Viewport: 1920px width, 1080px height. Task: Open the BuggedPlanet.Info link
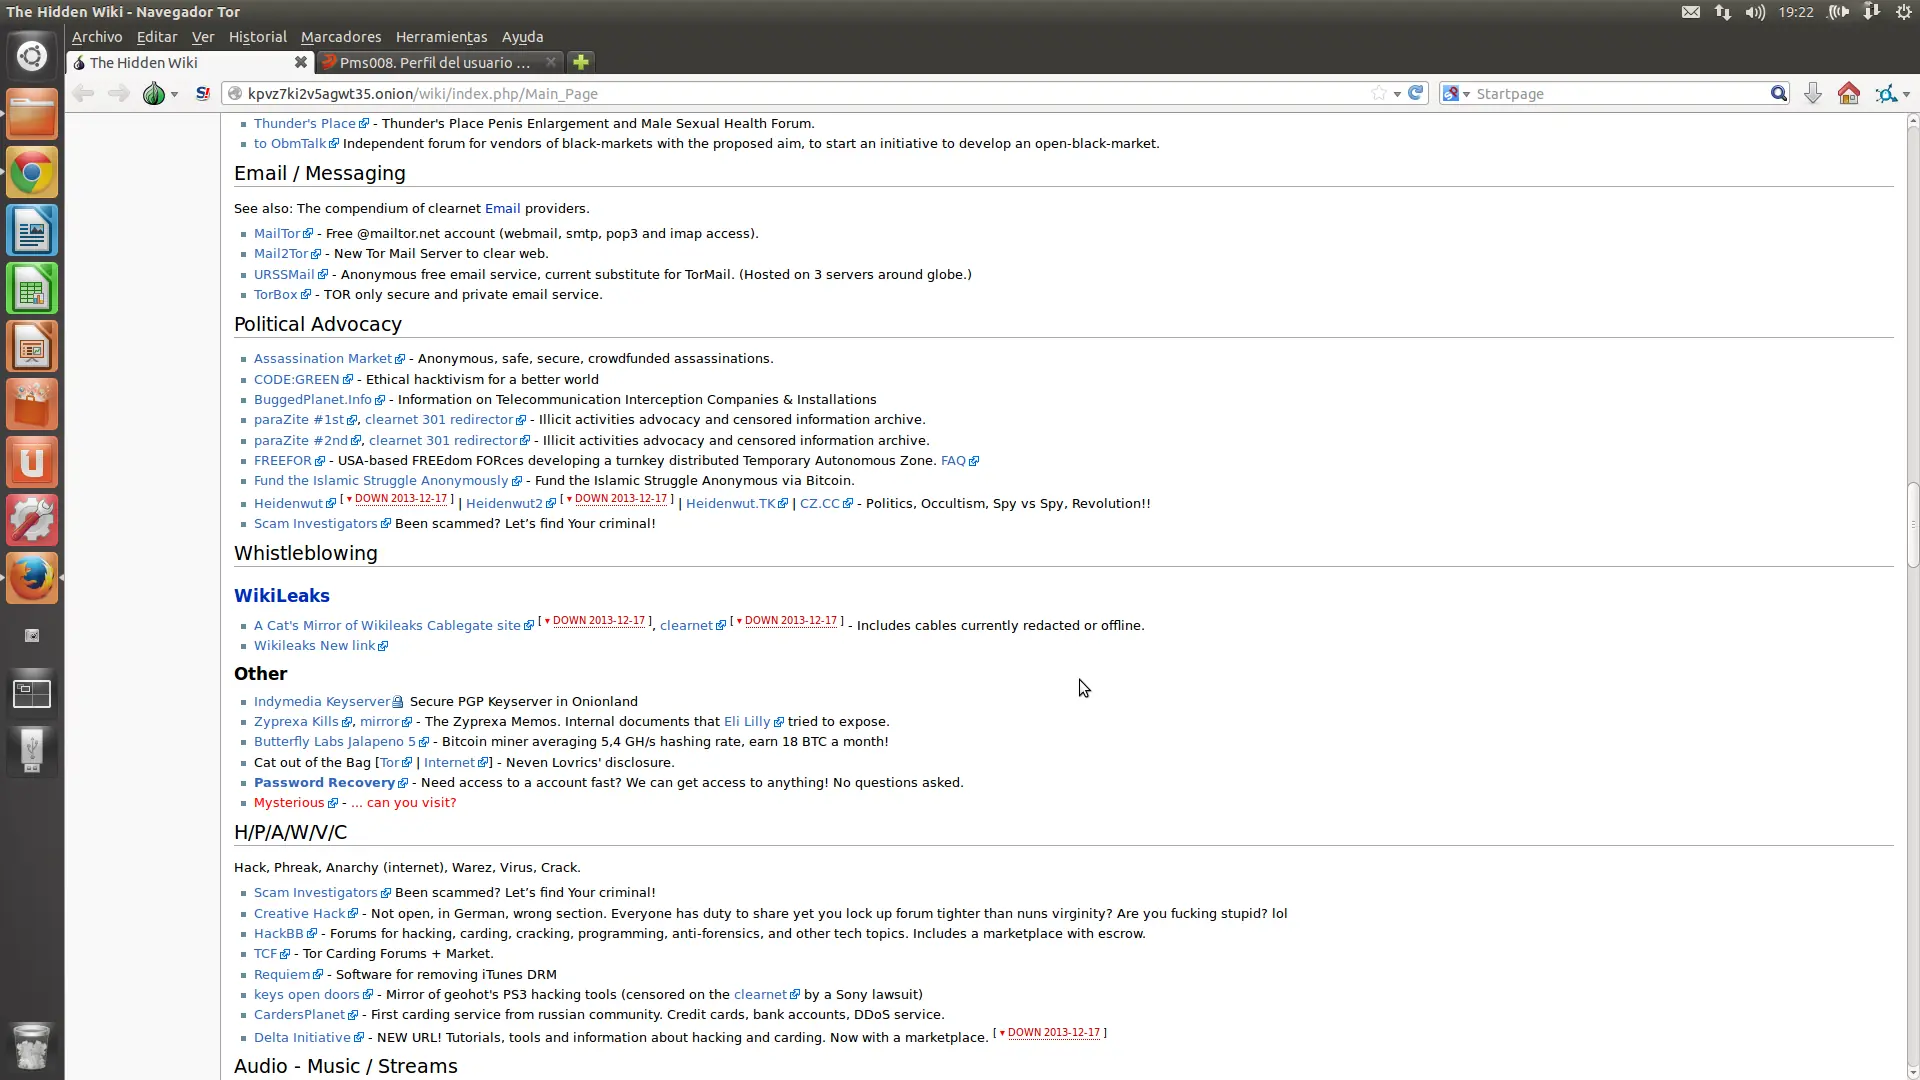pyautogui.click(x=313, y=399)
